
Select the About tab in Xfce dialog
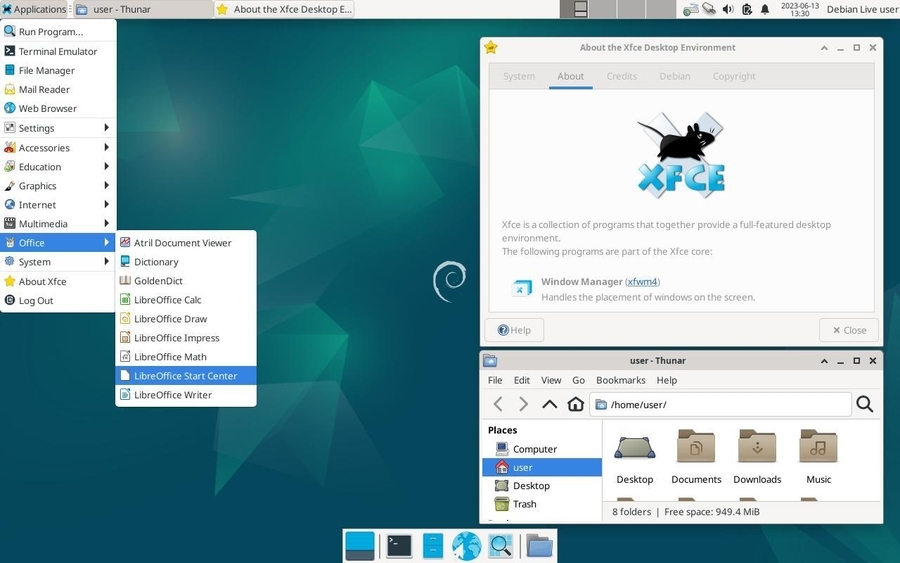[571, 76]
